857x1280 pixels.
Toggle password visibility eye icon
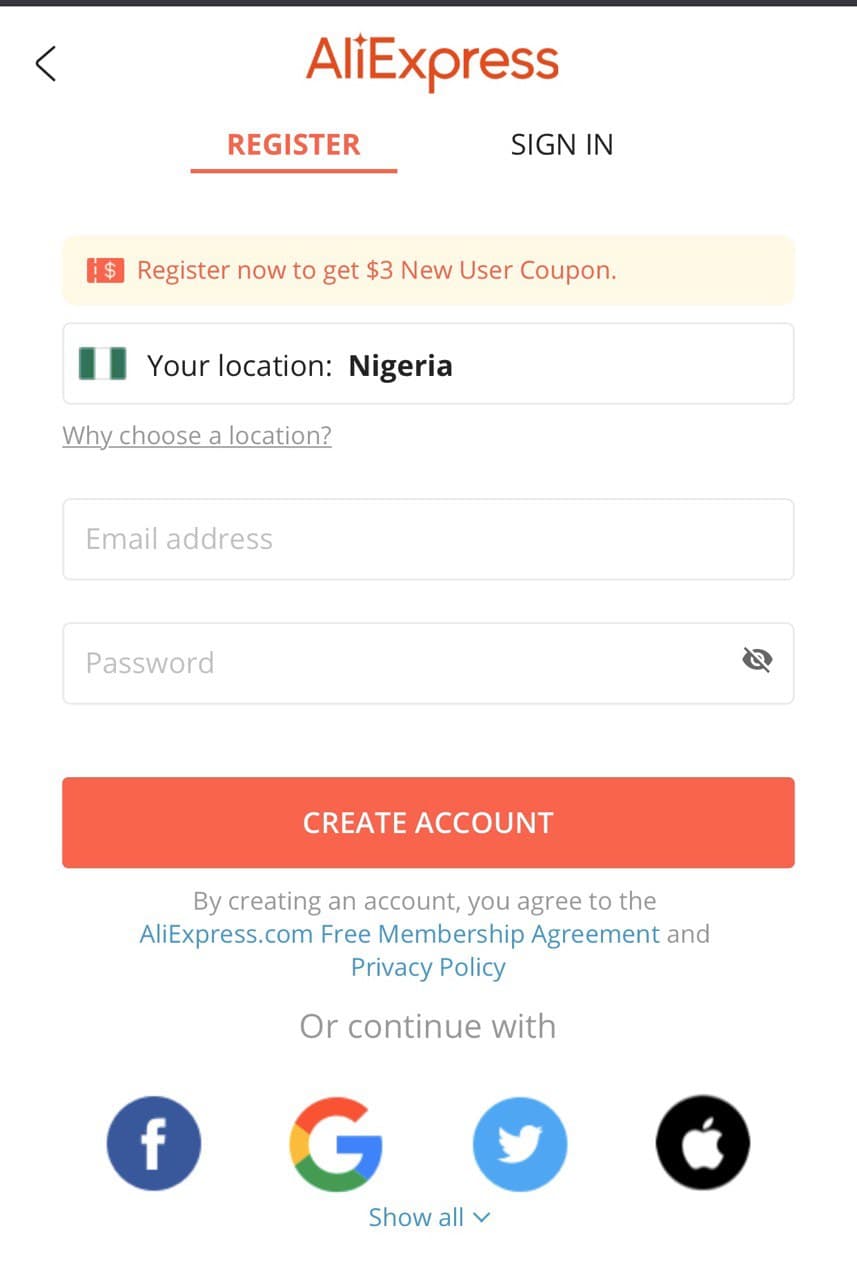[758, 659]
